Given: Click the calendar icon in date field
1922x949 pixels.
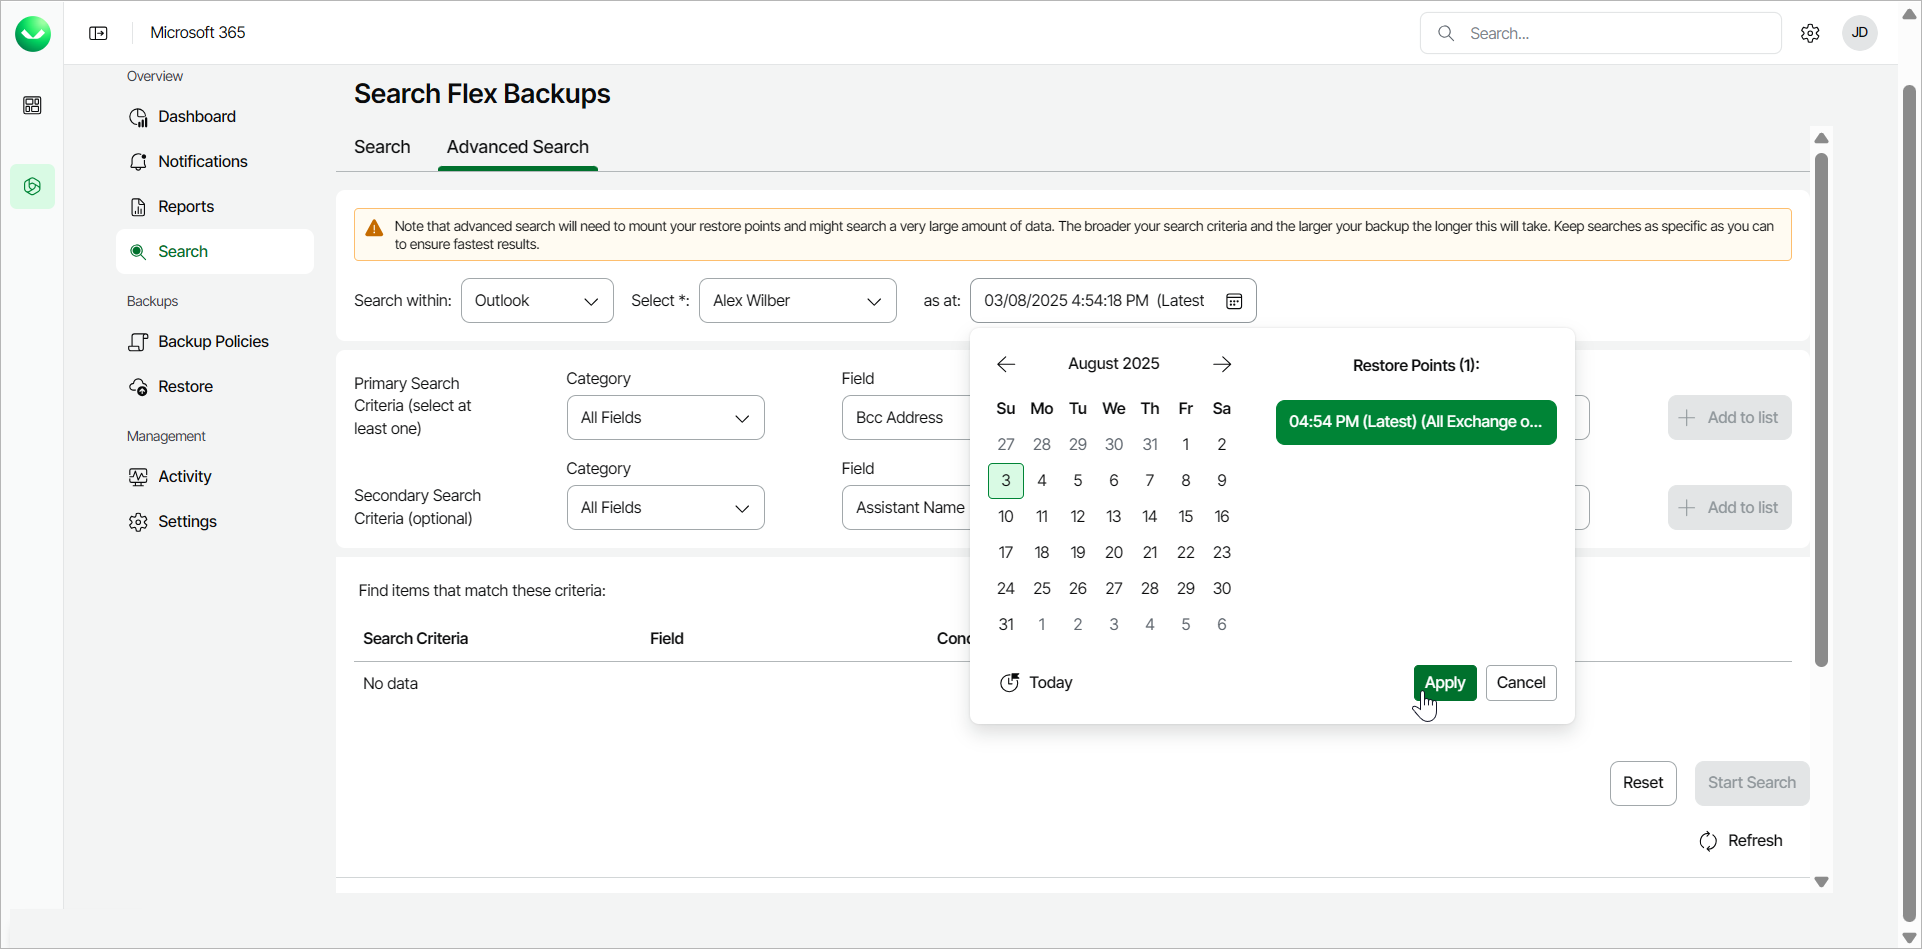Looking at the screenshot, I should point(1234,301).
